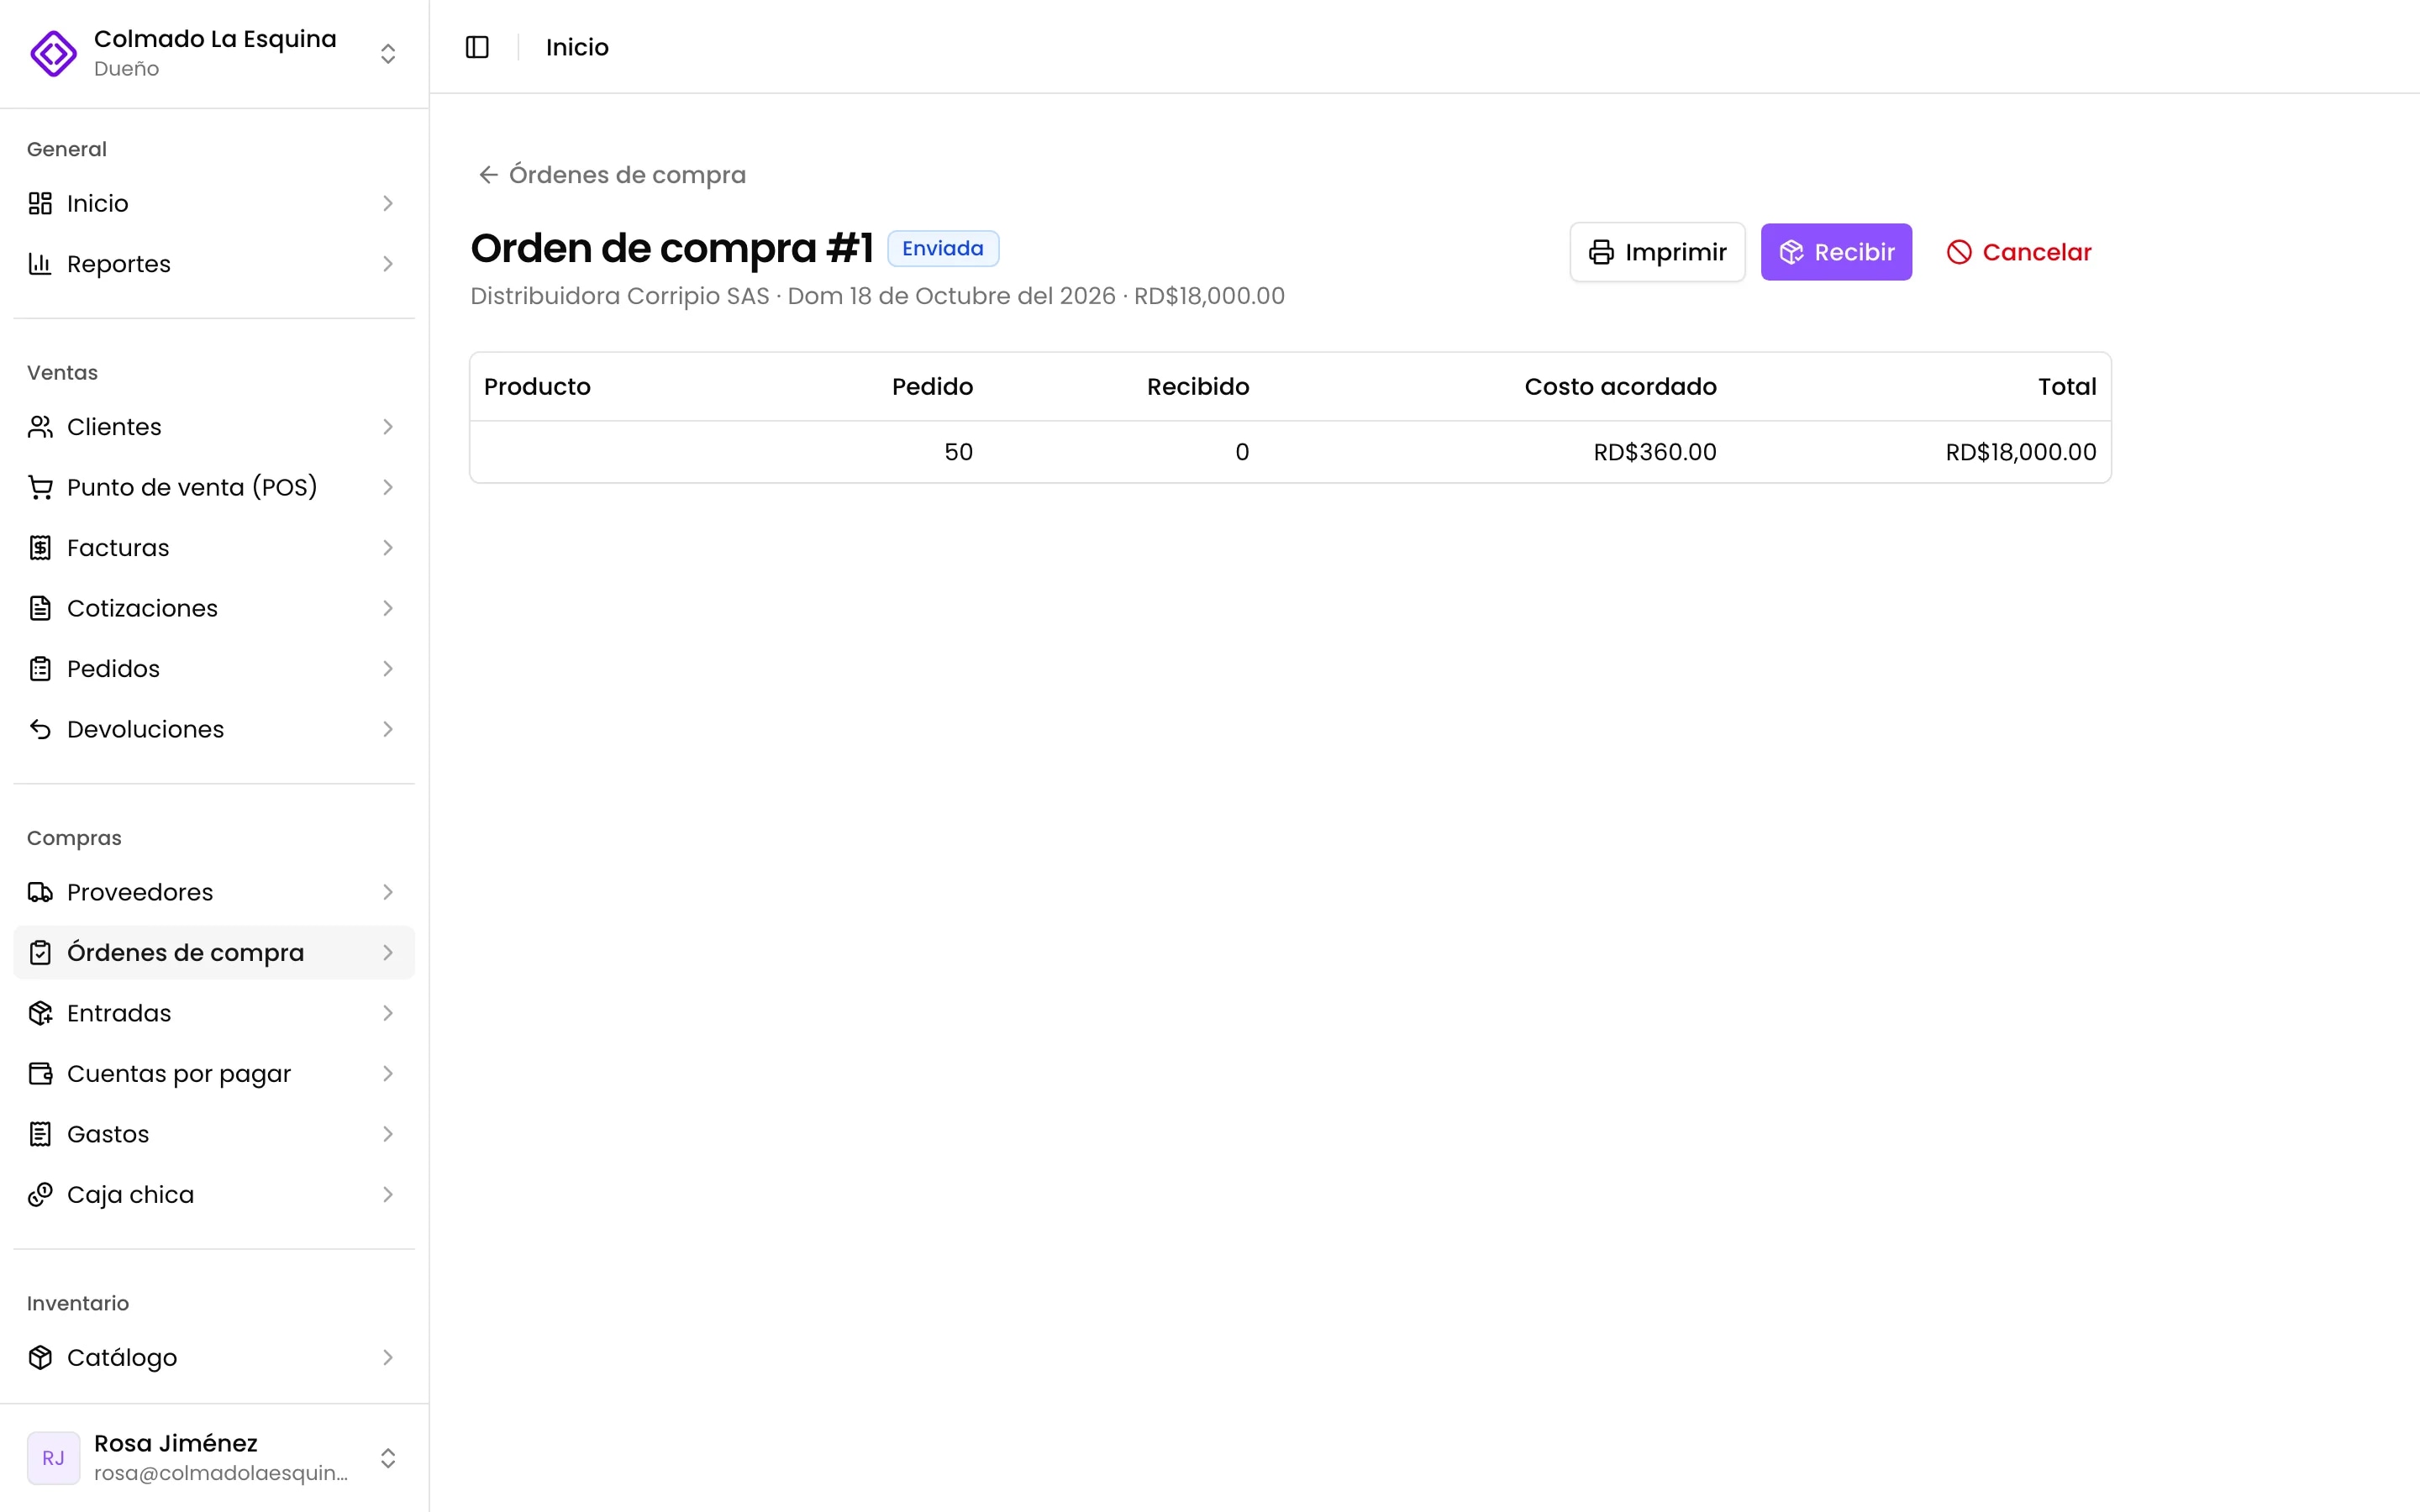Go back via Órdenes de compra link

click(x=612, y=175)
